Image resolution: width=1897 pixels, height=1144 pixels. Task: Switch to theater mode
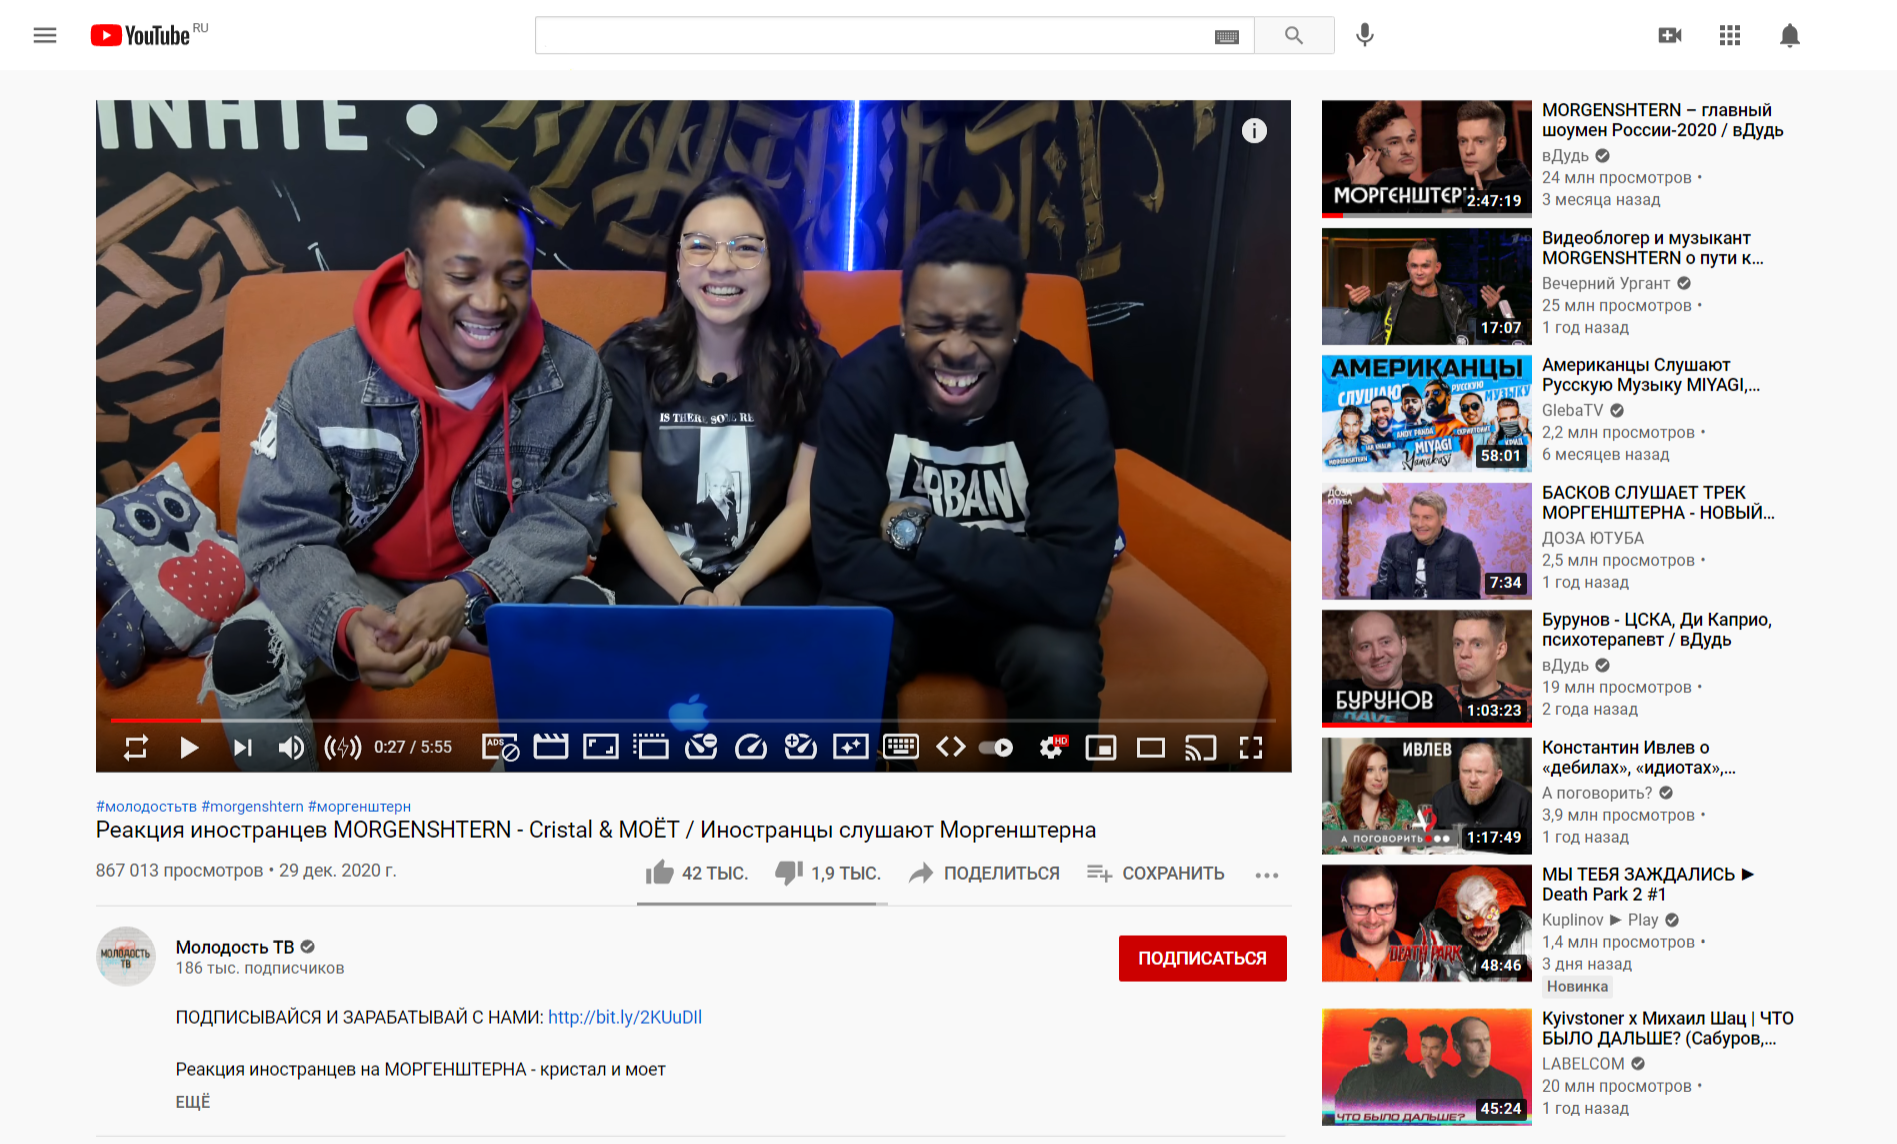[x=1151, y=747]
